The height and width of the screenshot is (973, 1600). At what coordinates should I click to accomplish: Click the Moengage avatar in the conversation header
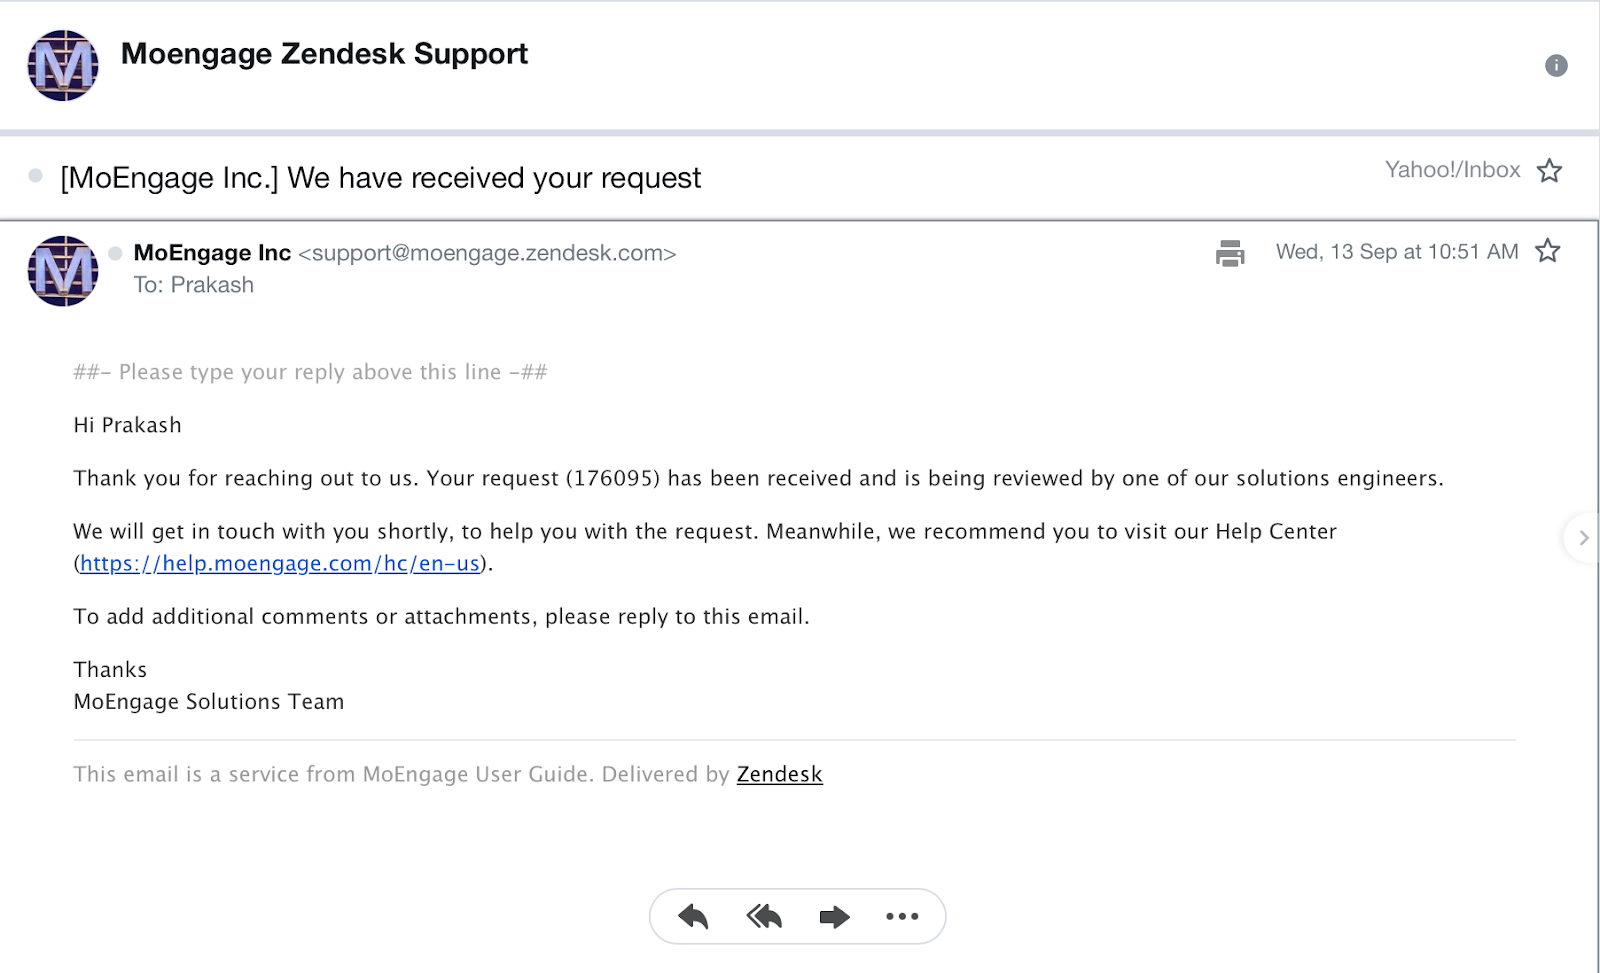[63, 66]
